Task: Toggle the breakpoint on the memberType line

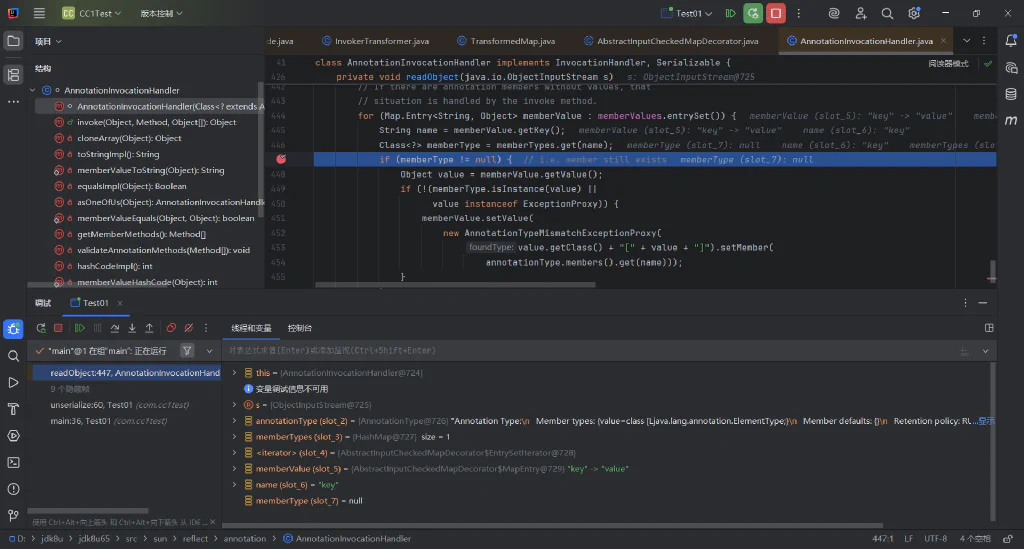Action: [281, 159]
